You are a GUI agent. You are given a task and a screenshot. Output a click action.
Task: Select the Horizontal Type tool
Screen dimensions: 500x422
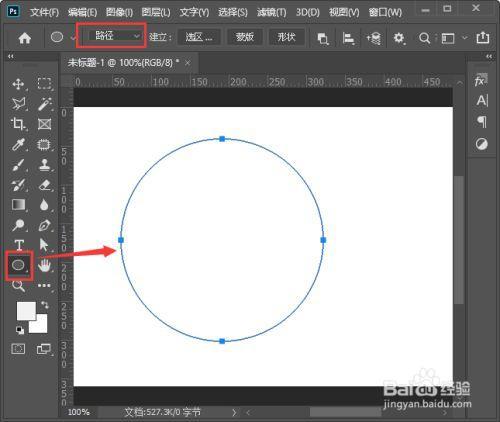click(19, 245)
